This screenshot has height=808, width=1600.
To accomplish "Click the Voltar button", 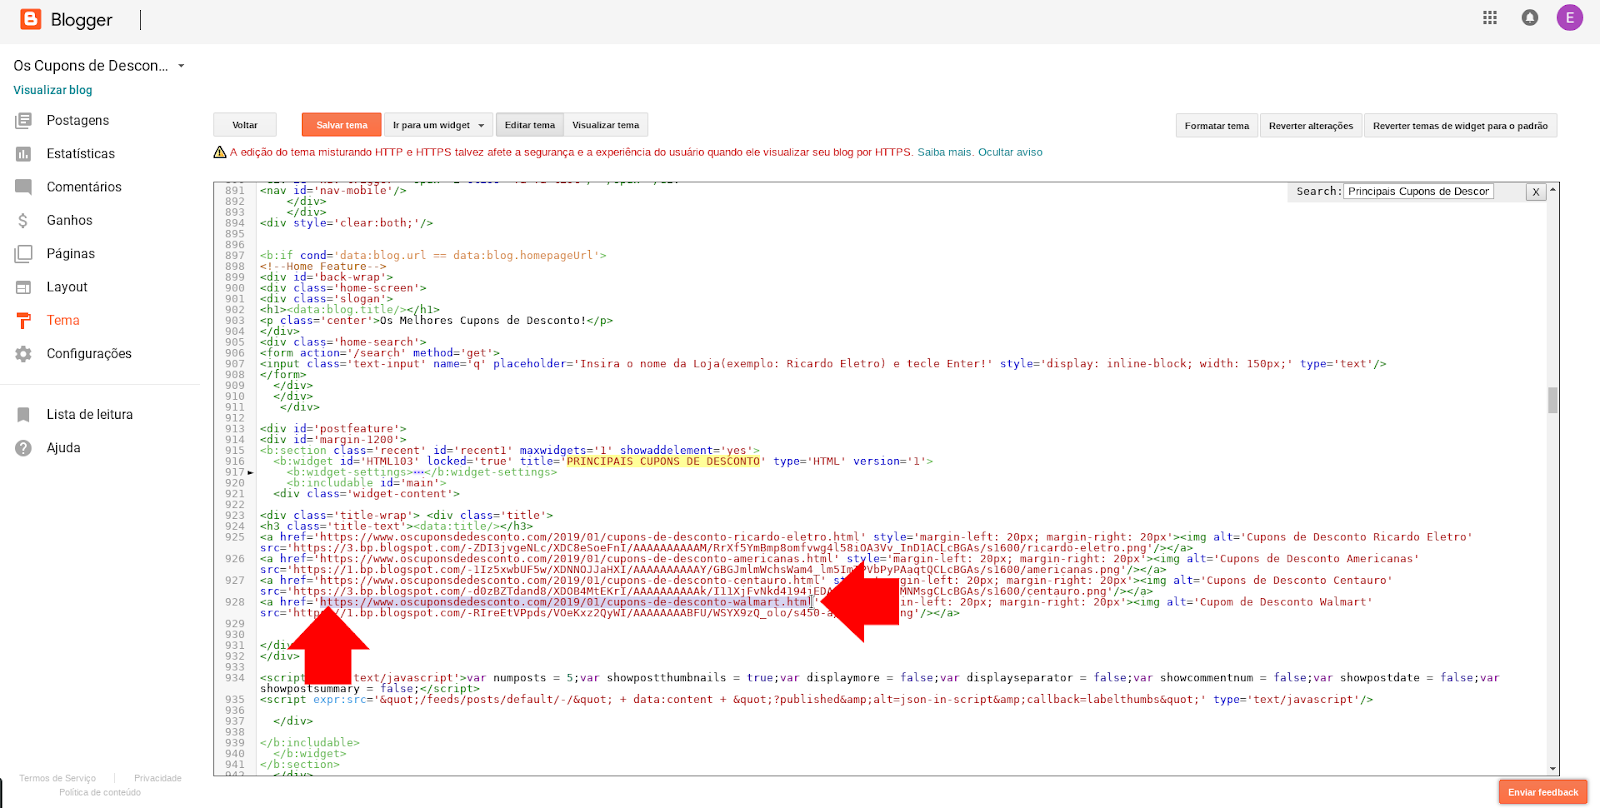I will [x=245, y=125].
